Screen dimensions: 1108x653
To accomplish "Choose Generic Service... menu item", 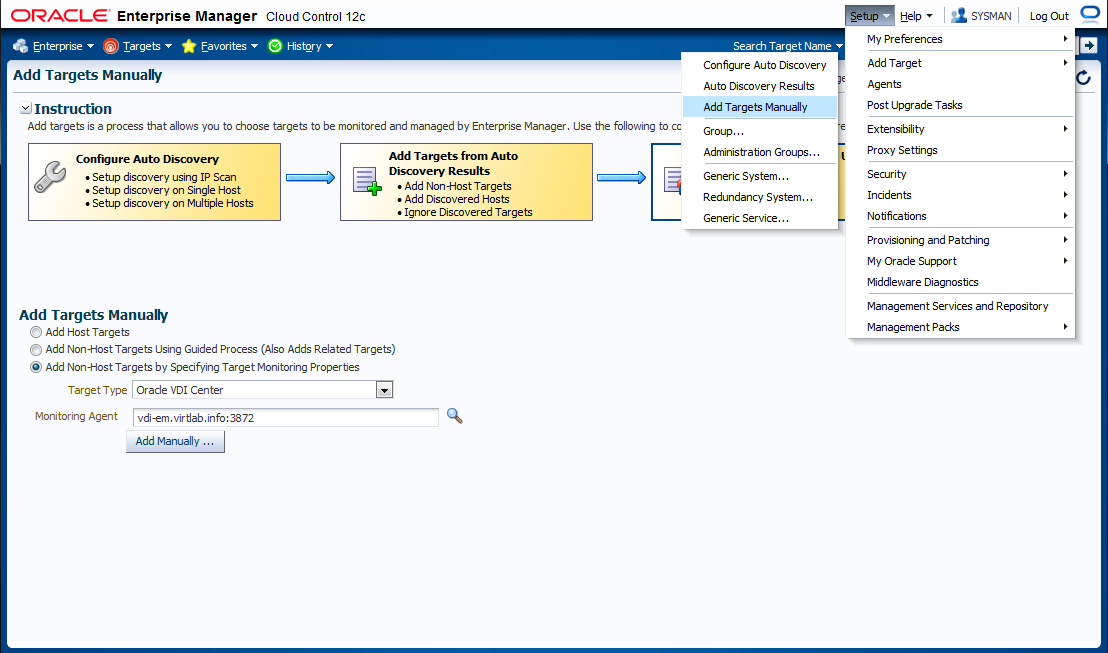I will click(x=760, y=218).
